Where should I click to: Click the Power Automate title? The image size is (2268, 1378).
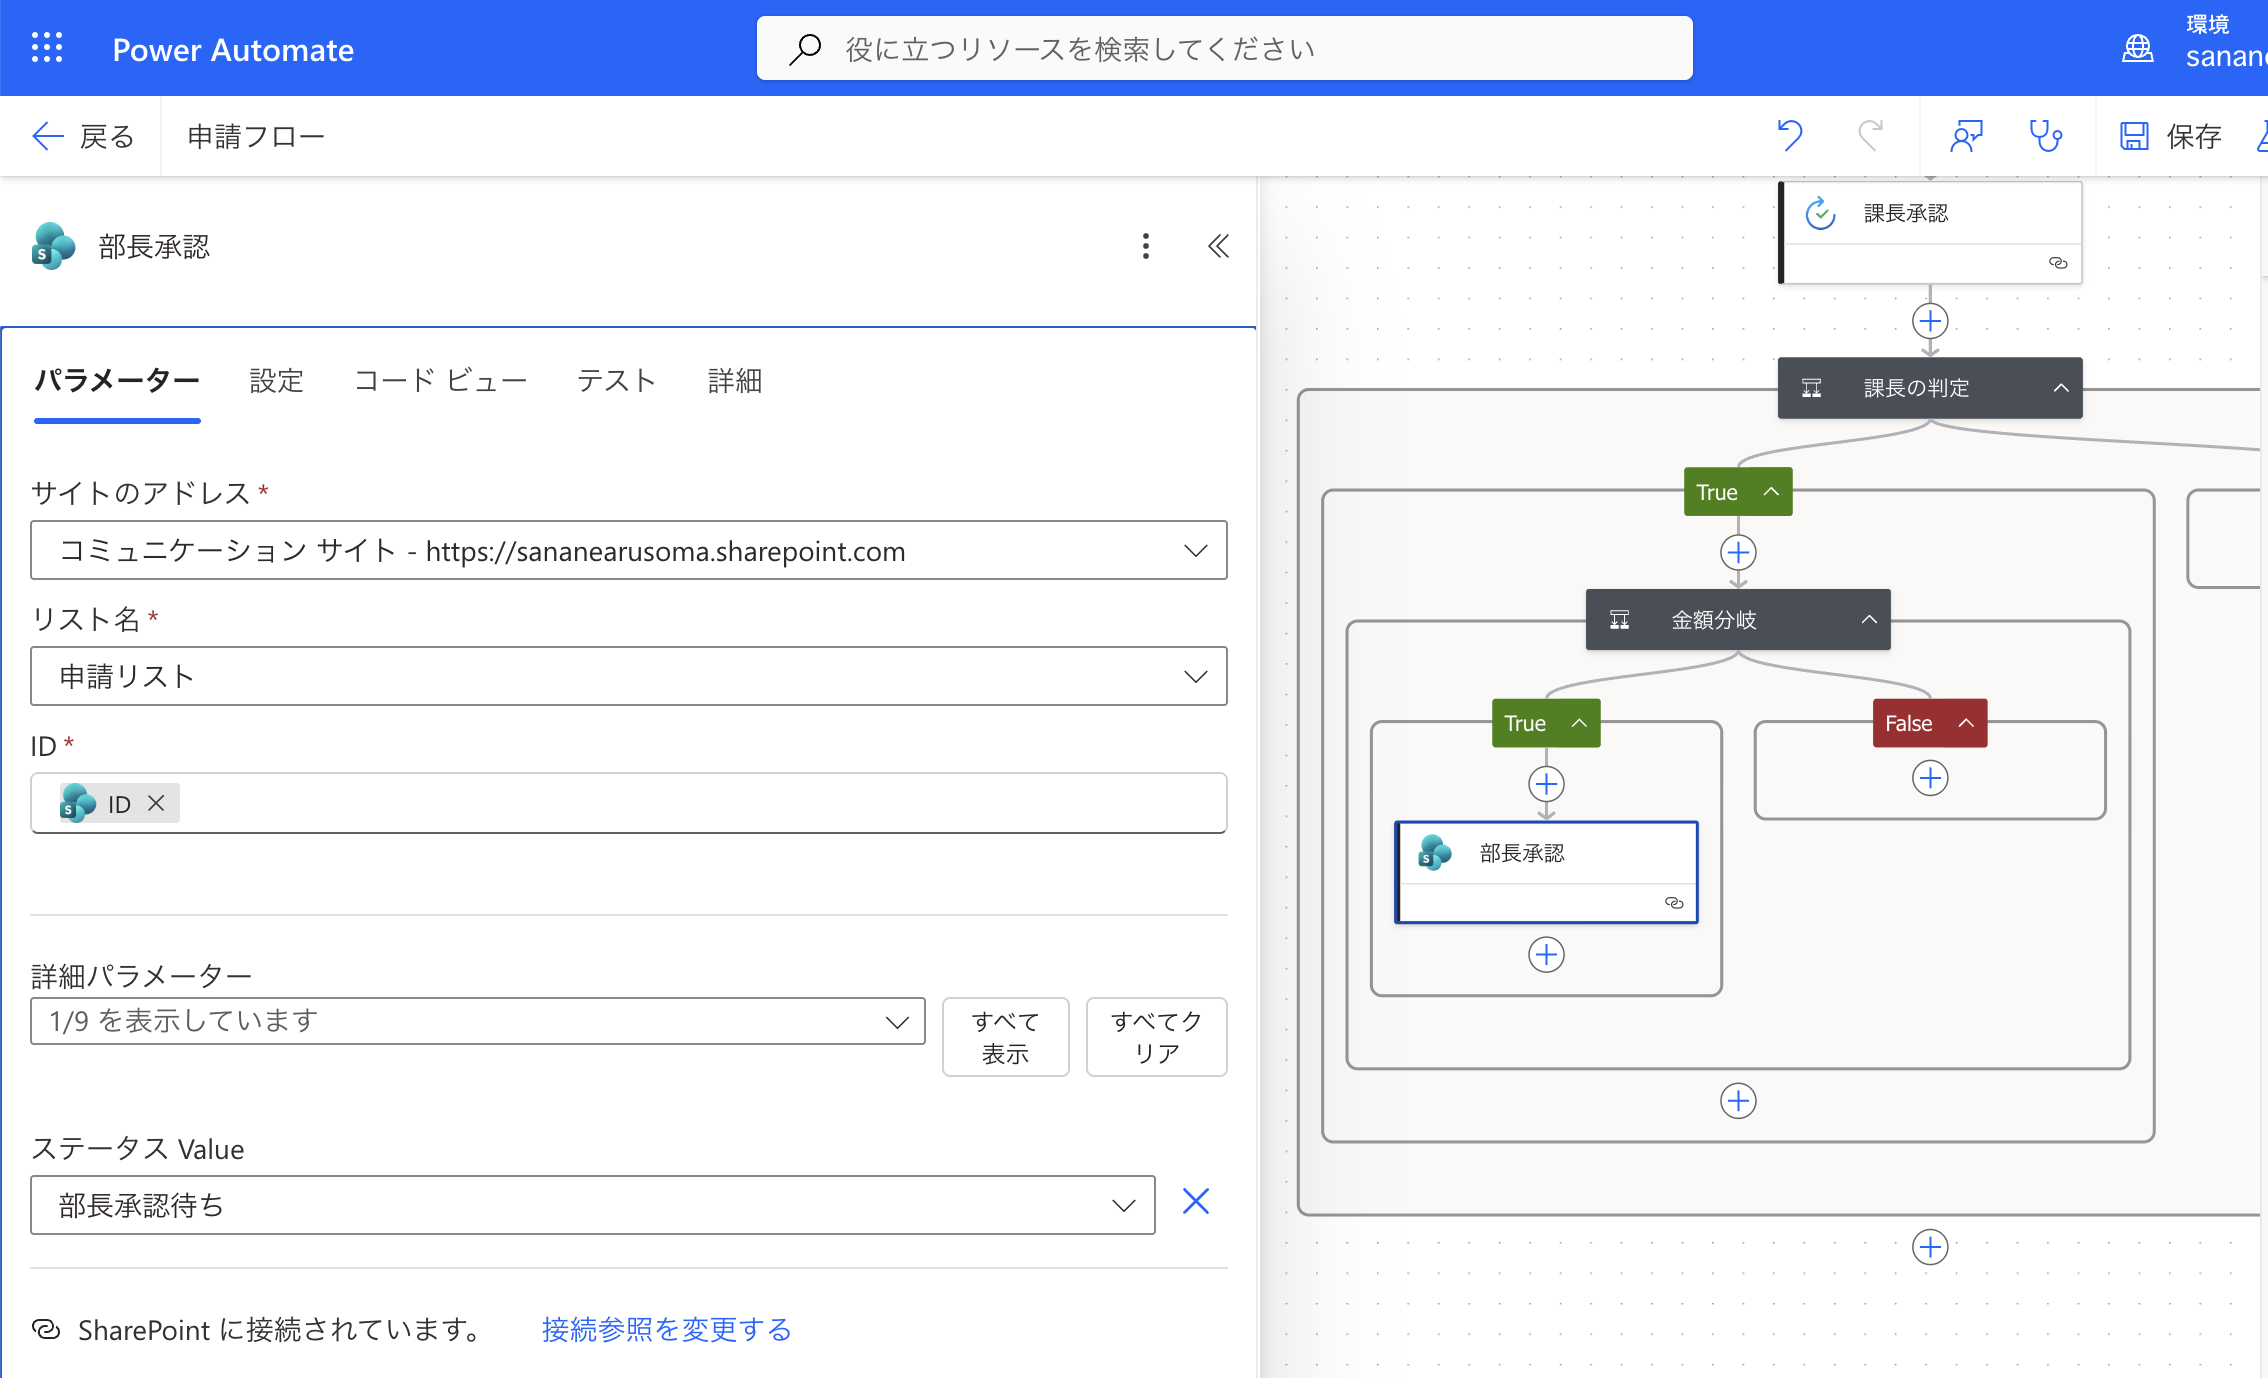tap(233, 49)
